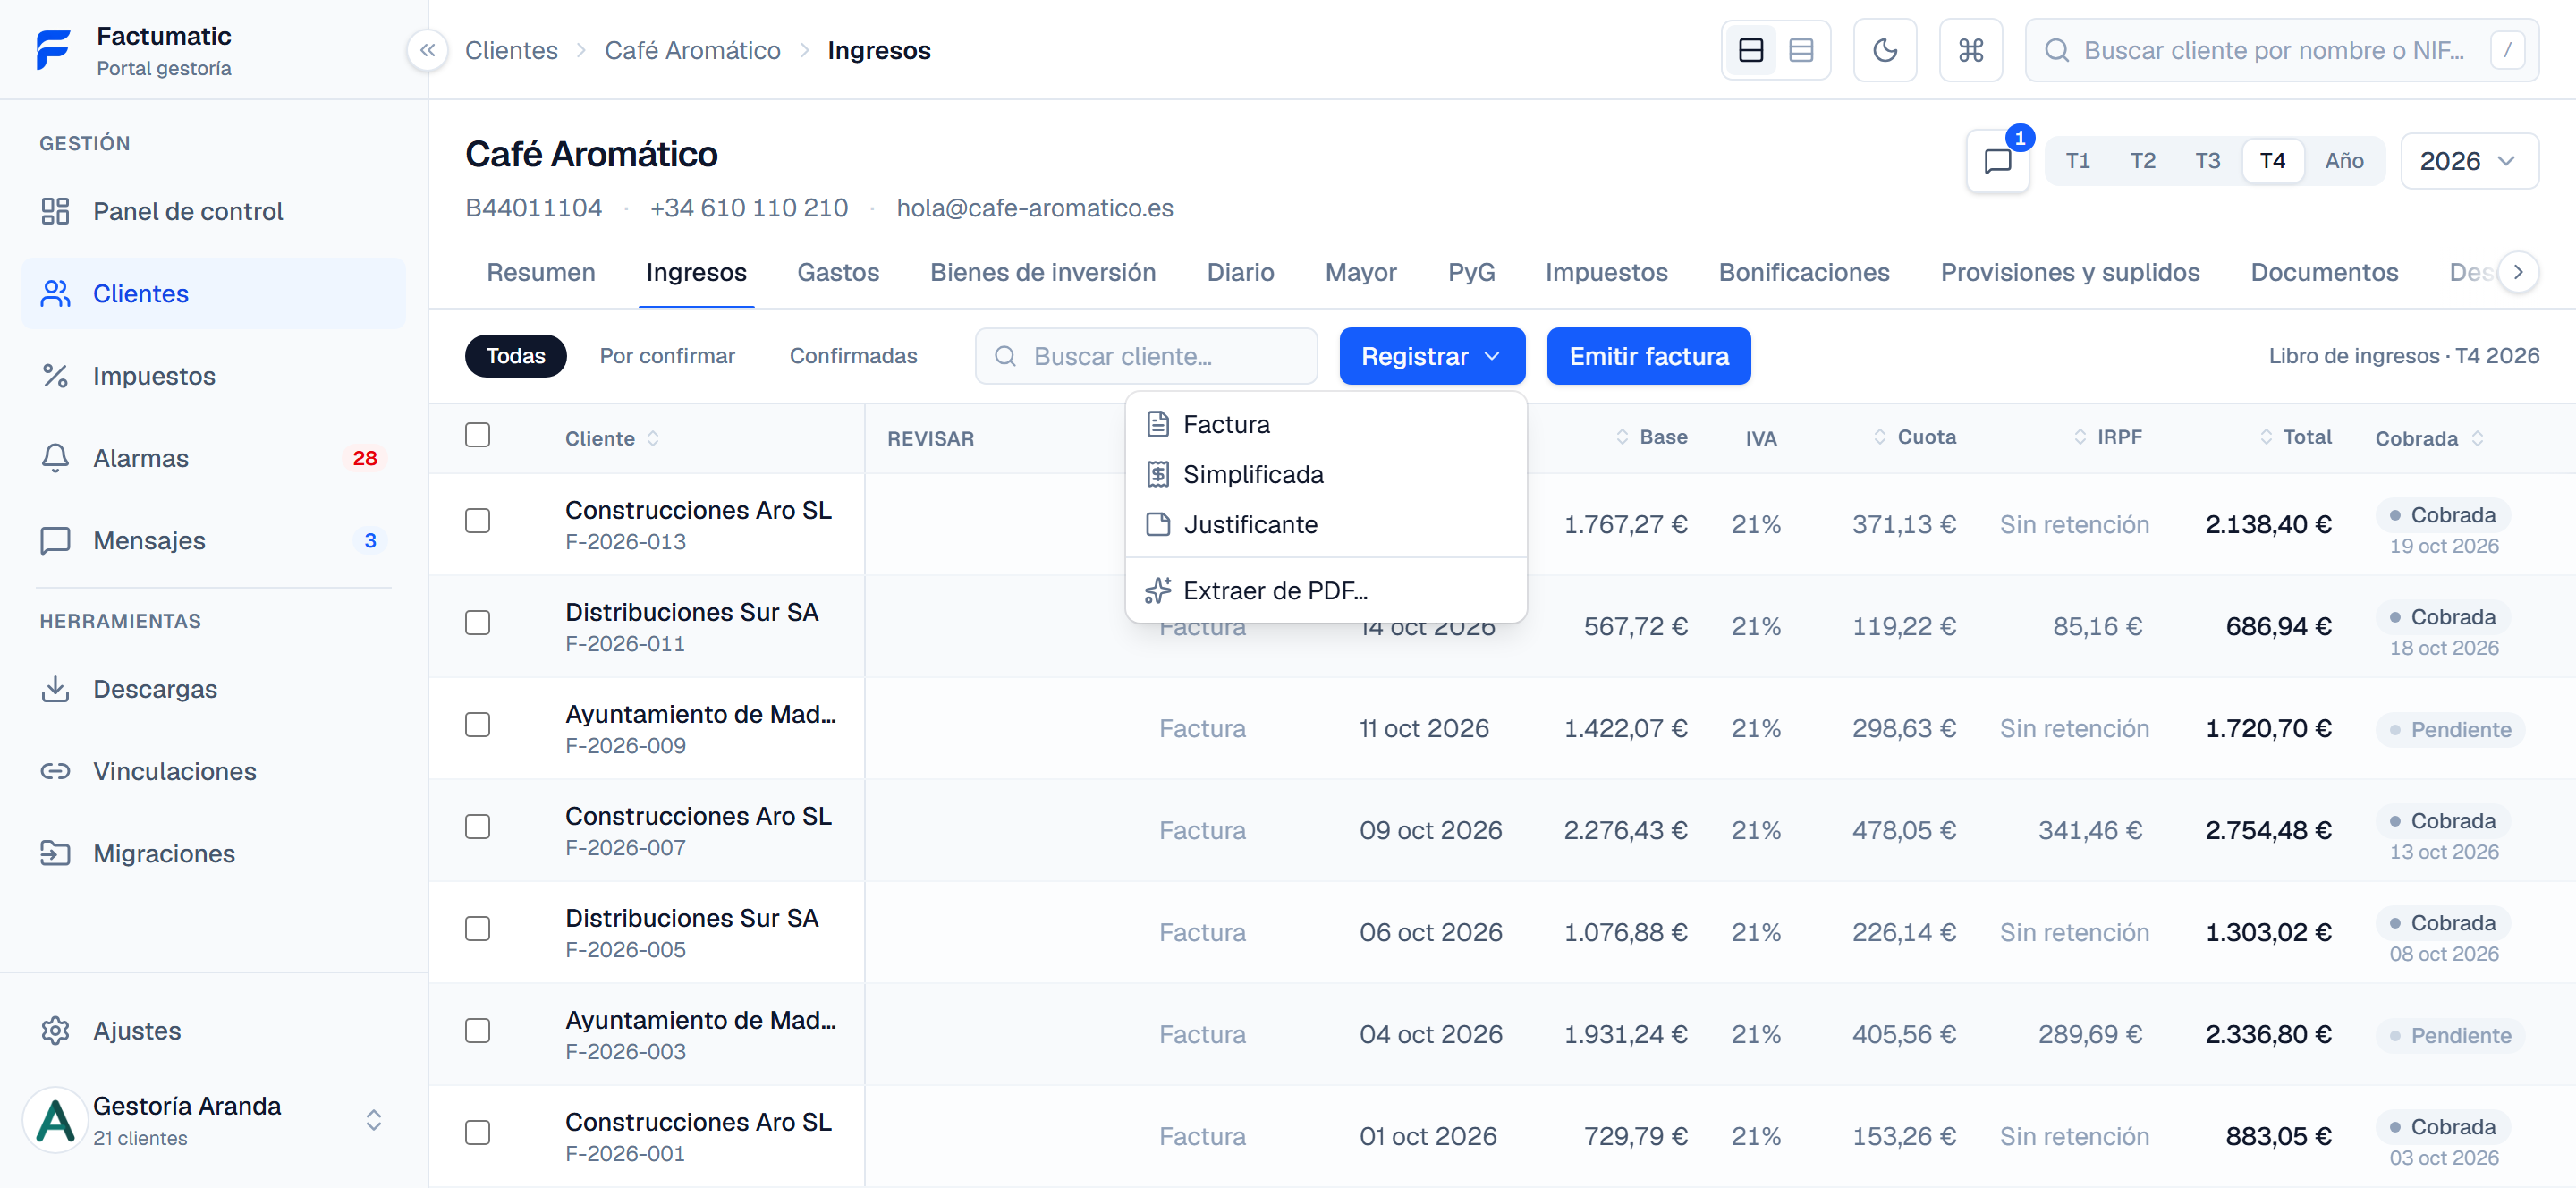
Task: Open Panel de control in sidebar
Action: point(214,211)
